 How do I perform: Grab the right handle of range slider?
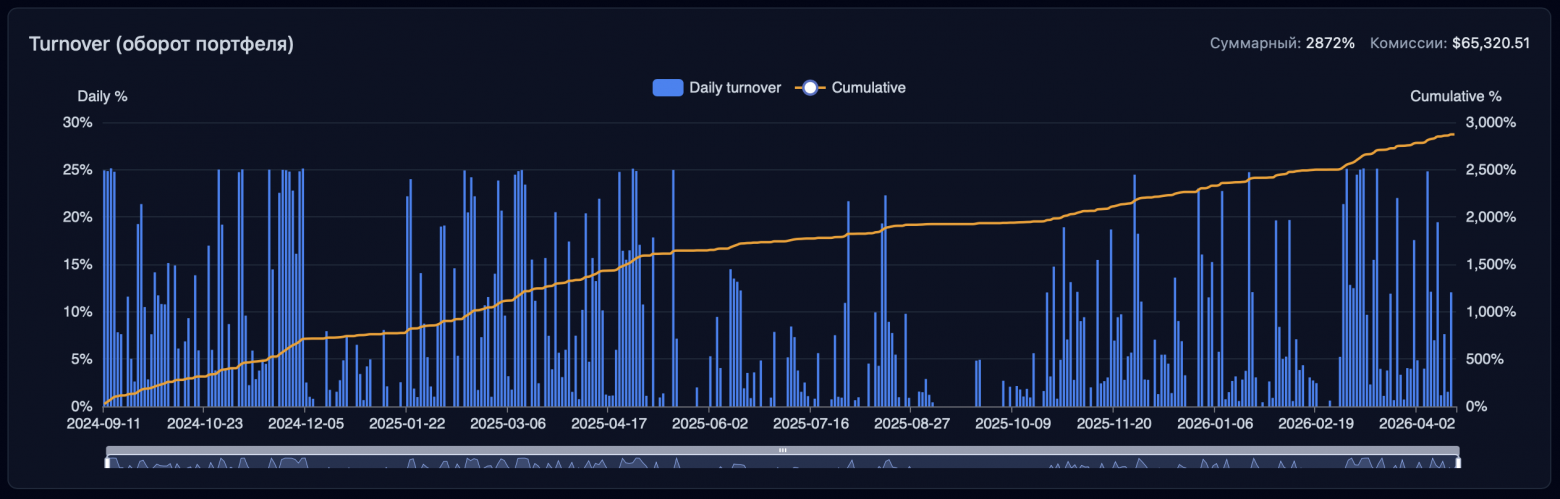pos(1457,462)
